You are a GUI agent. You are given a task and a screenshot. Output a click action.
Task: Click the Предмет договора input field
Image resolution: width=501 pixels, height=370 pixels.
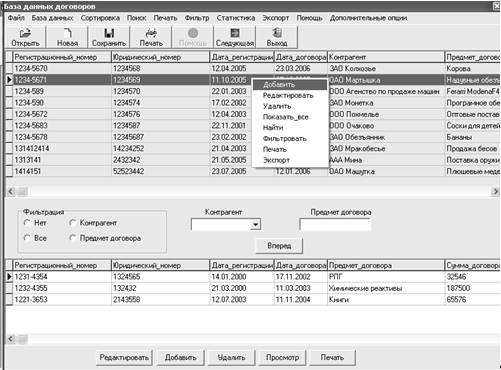tap(335, 224)
